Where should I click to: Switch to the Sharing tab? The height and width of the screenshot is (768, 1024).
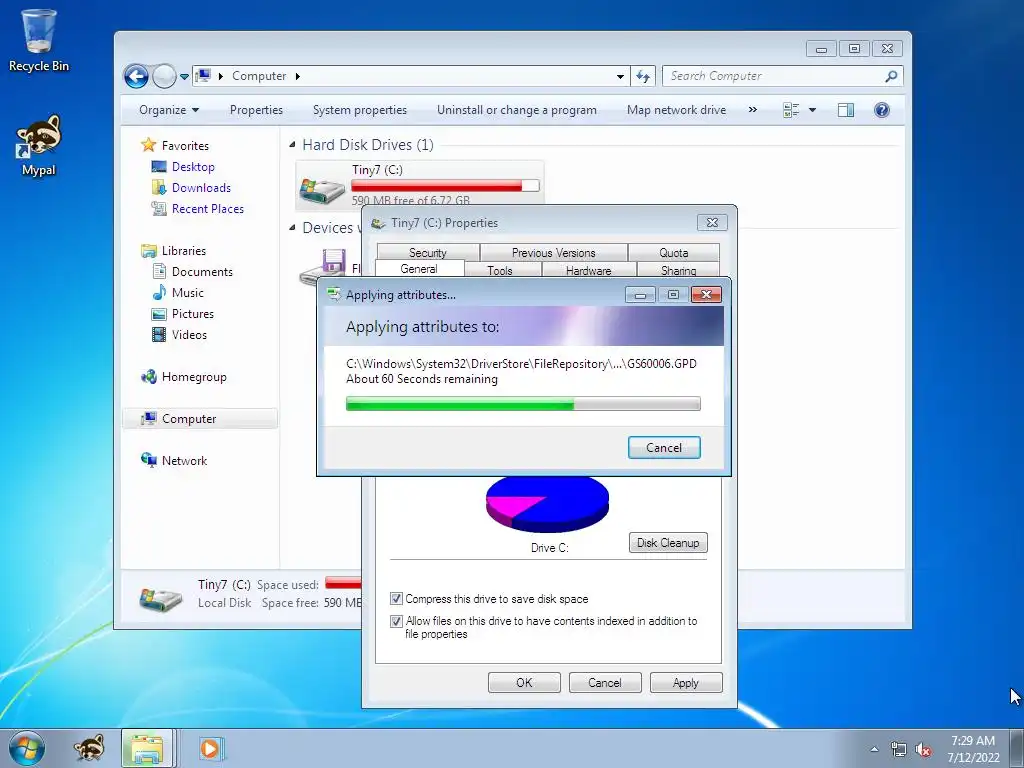point(678,270)
